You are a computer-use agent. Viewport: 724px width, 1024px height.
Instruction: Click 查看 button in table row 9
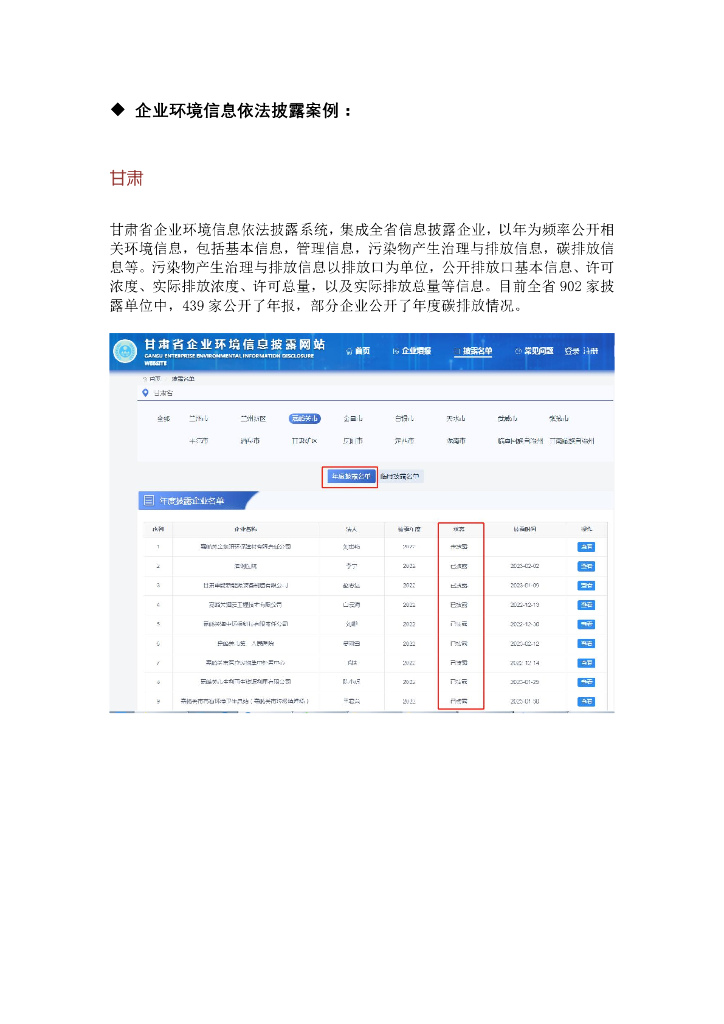point(586,701)
